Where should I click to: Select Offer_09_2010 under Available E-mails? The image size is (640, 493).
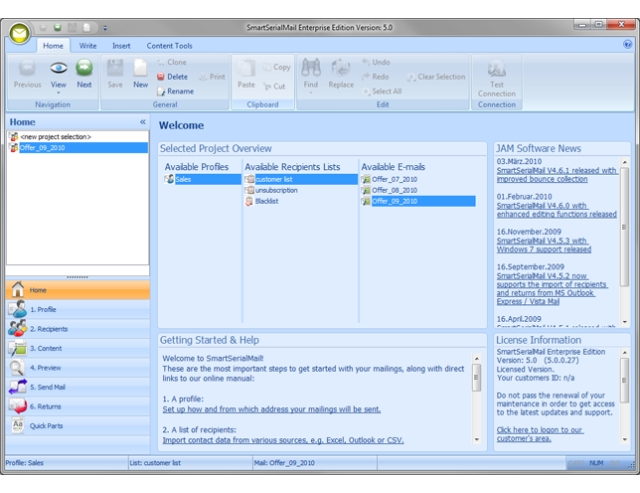click(418, 201)
